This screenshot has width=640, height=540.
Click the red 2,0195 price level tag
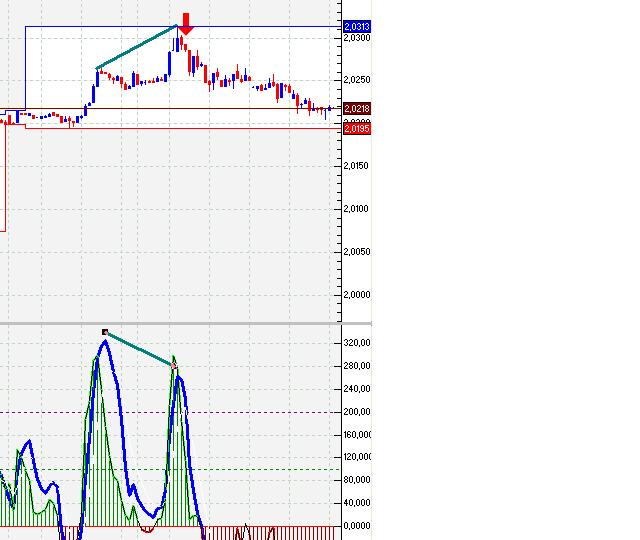[357, 129]
